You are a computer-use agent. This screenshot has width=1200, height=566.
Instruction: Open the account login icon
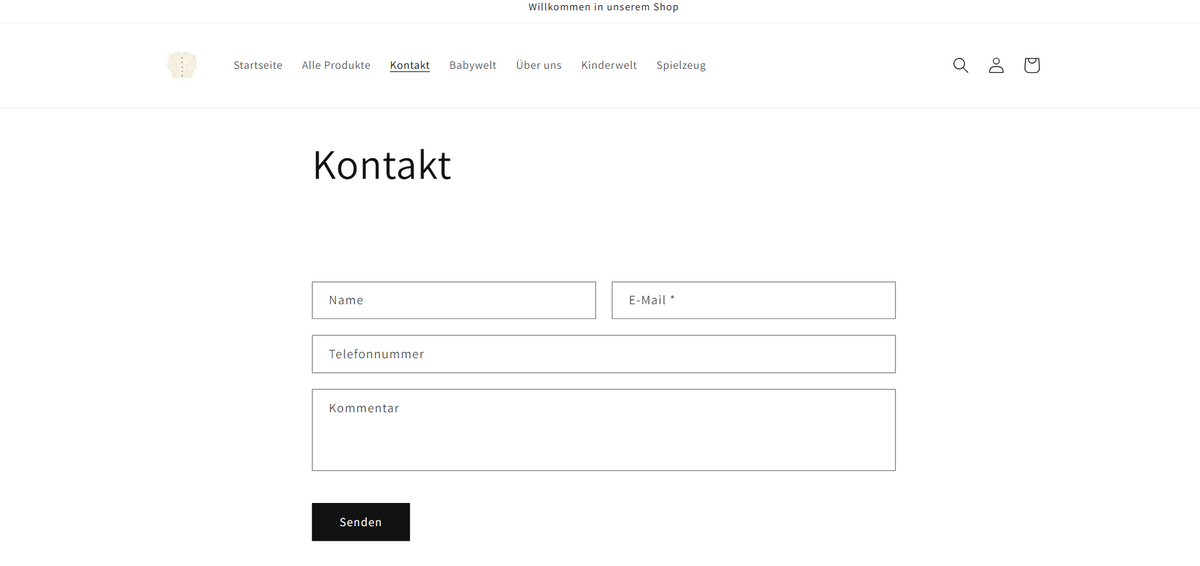click(996, 65)
